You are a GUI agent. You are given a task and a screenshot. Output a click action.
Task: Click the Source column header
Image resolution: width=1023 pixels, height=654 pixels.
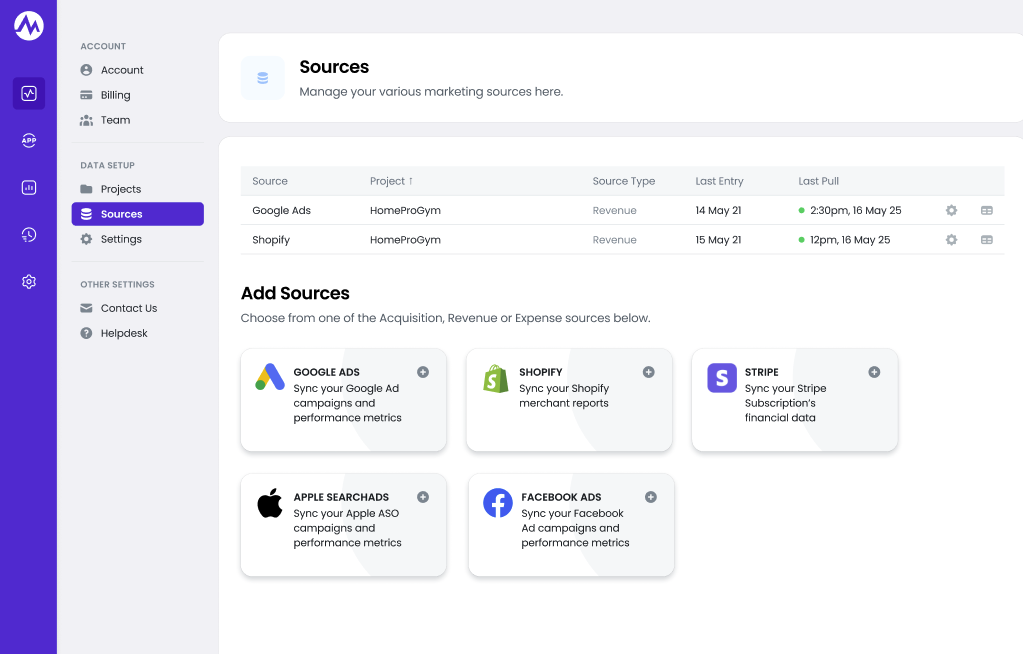(x=269, y=181)
